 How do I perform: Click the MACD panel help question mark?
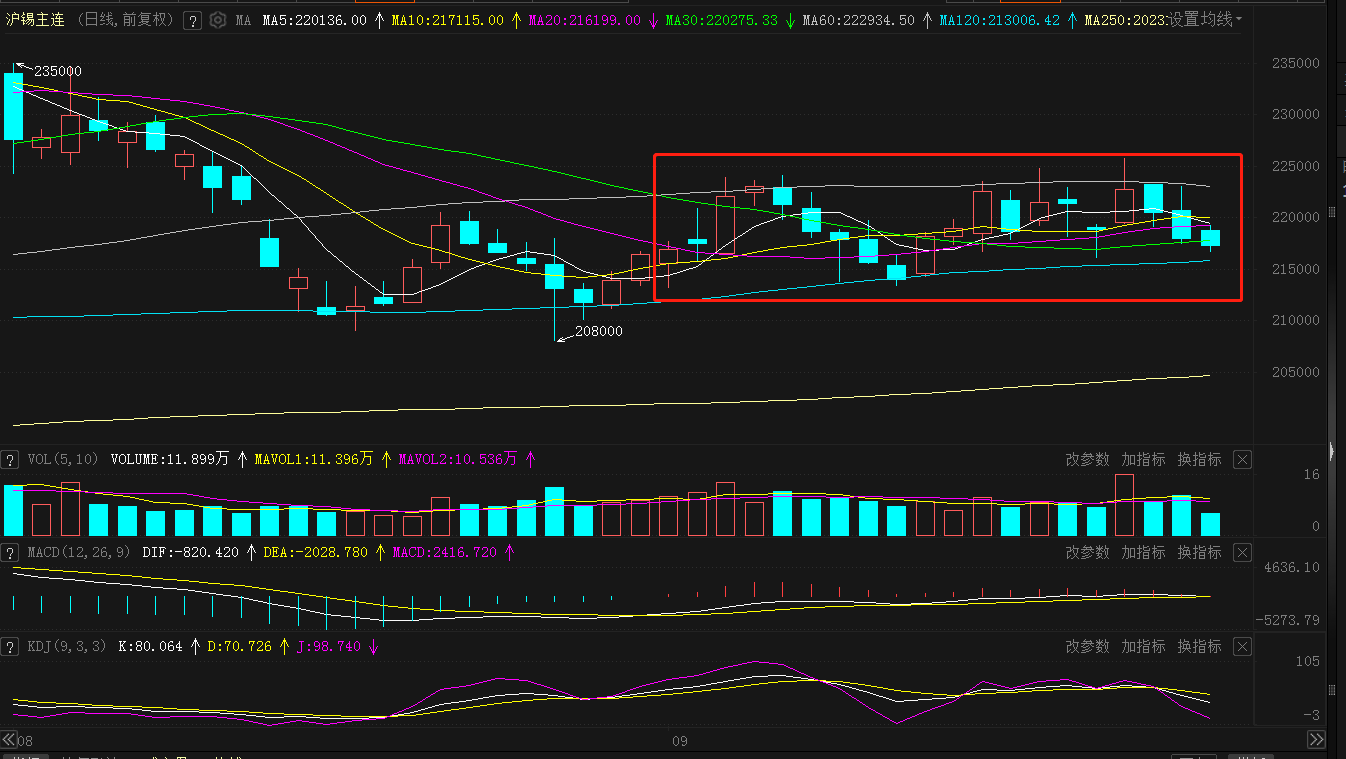coord(10,553)
